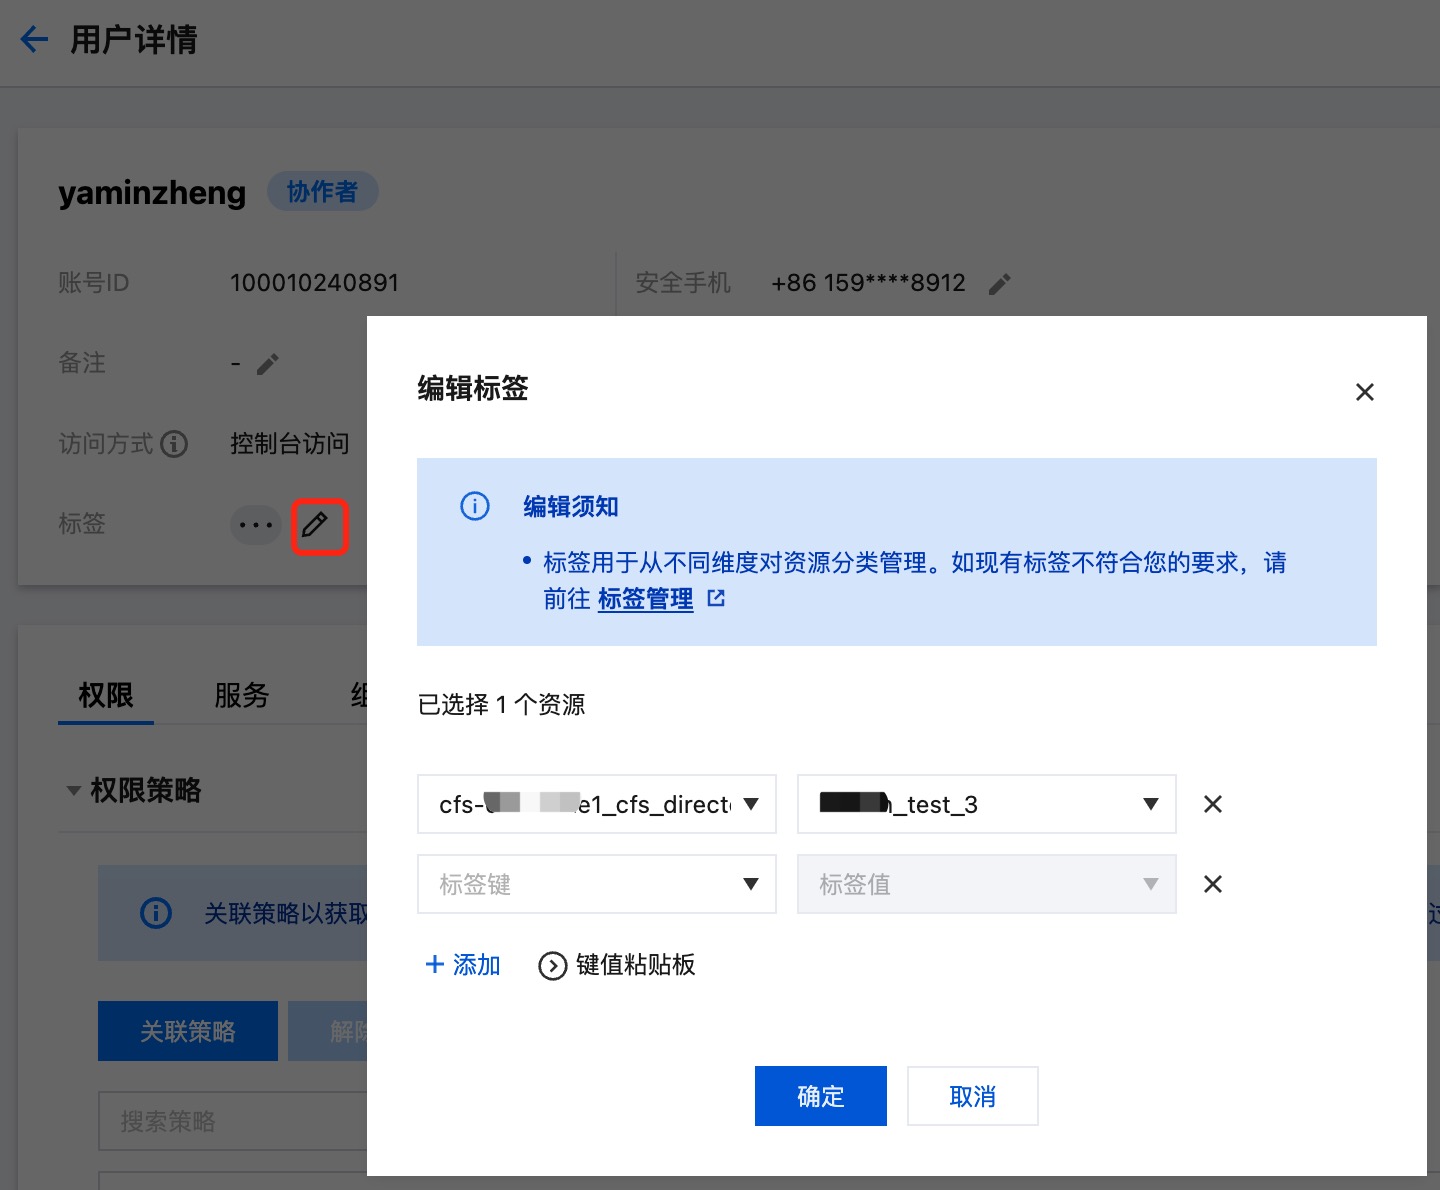Collapse the 权限策略 section triangle

(x=74, y=791)
